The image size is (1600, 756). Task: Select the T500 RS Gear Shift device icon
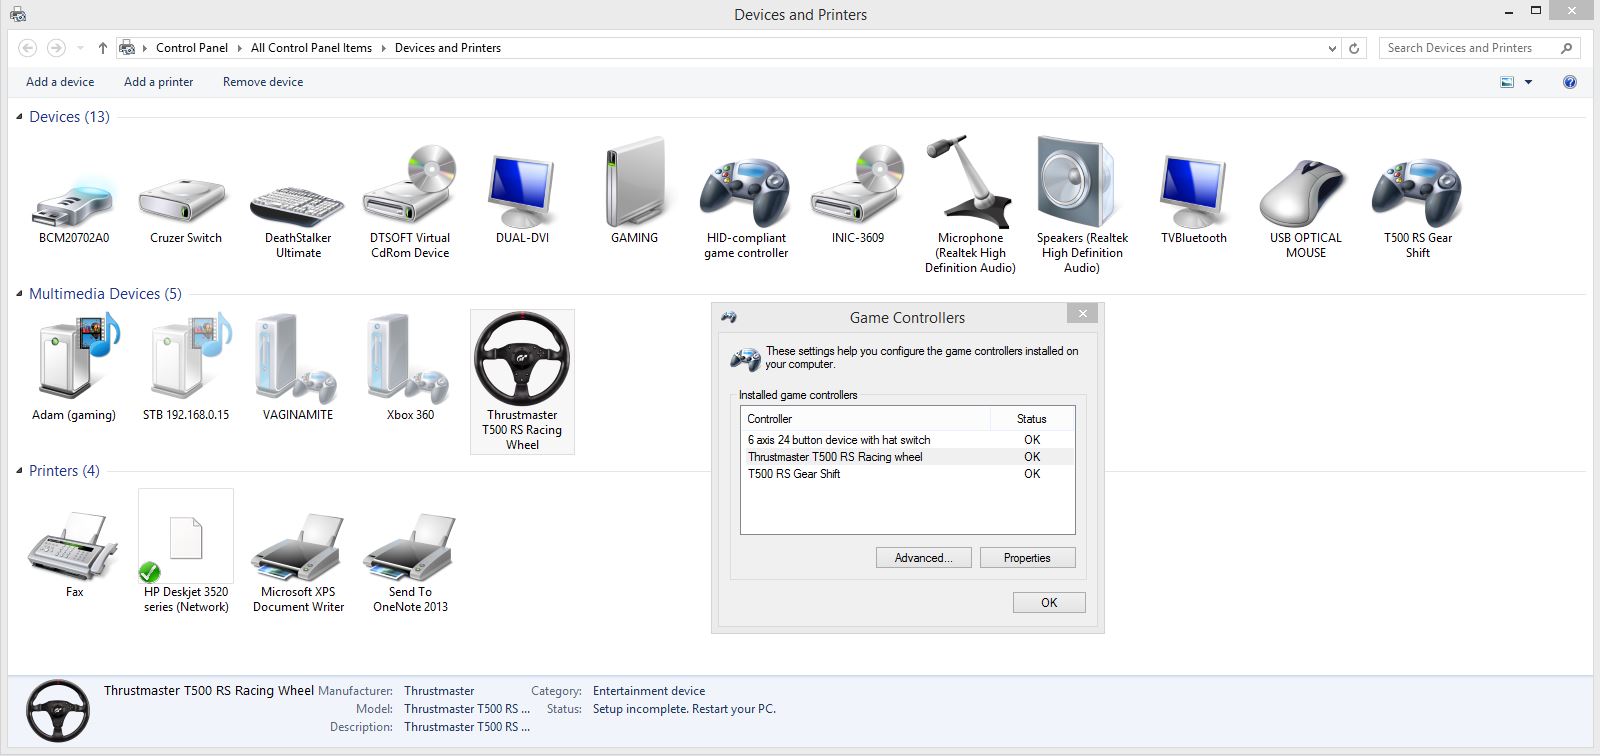(x=1418, y=192)
